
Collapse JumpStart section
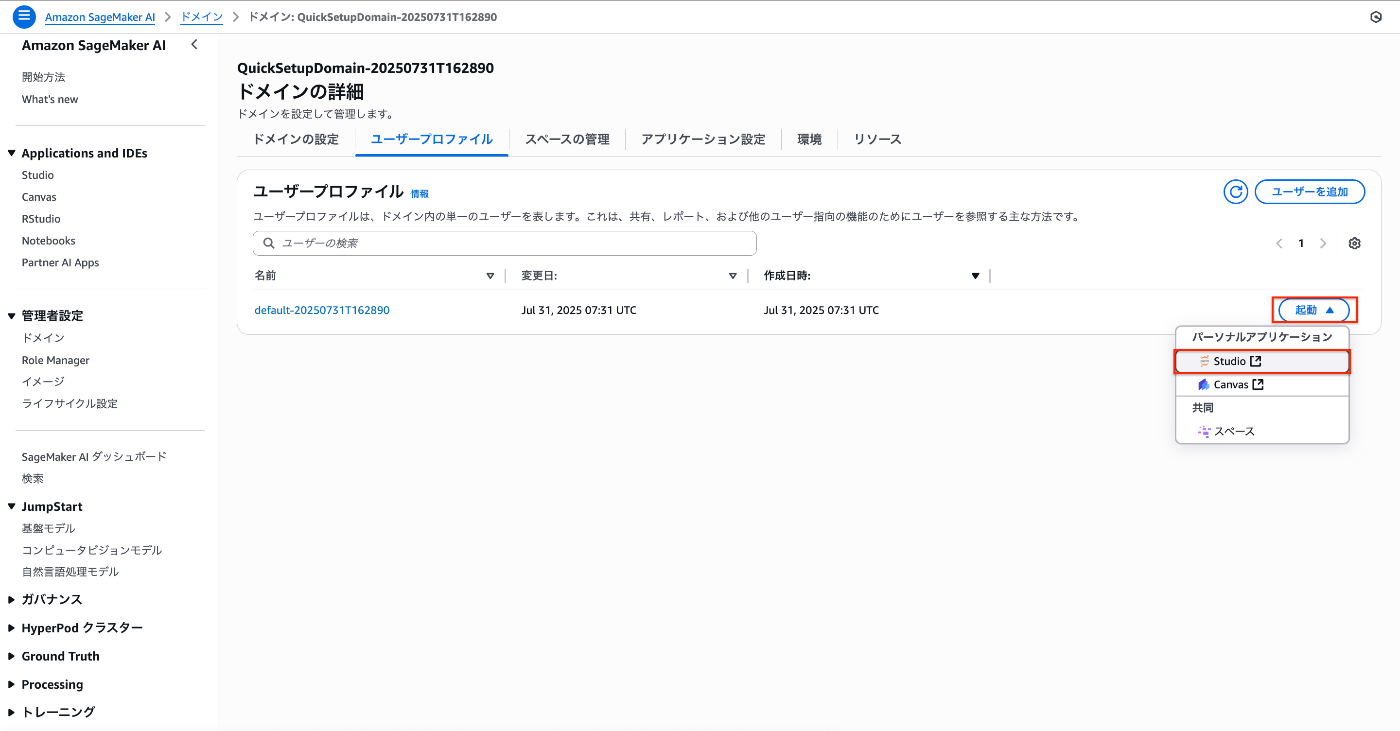pyautogui.click(x=12, y=507)
